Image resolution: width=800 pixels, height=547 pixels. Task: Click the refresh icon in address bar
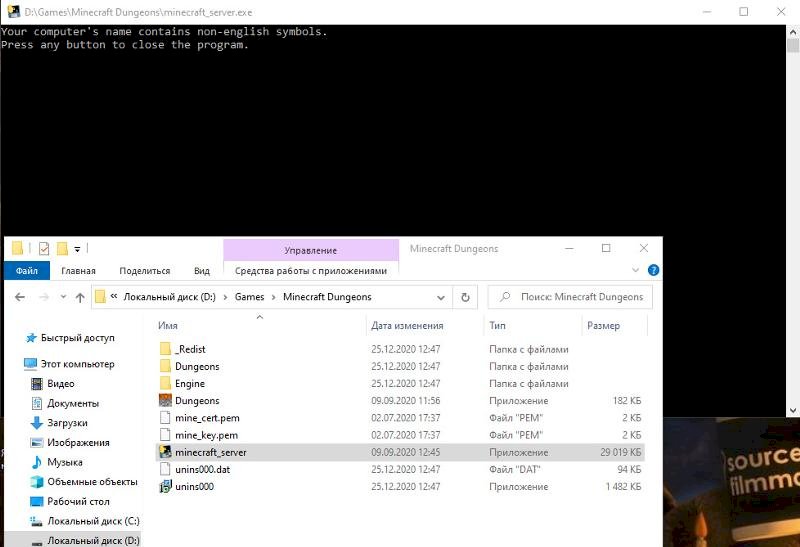[465, 297]
